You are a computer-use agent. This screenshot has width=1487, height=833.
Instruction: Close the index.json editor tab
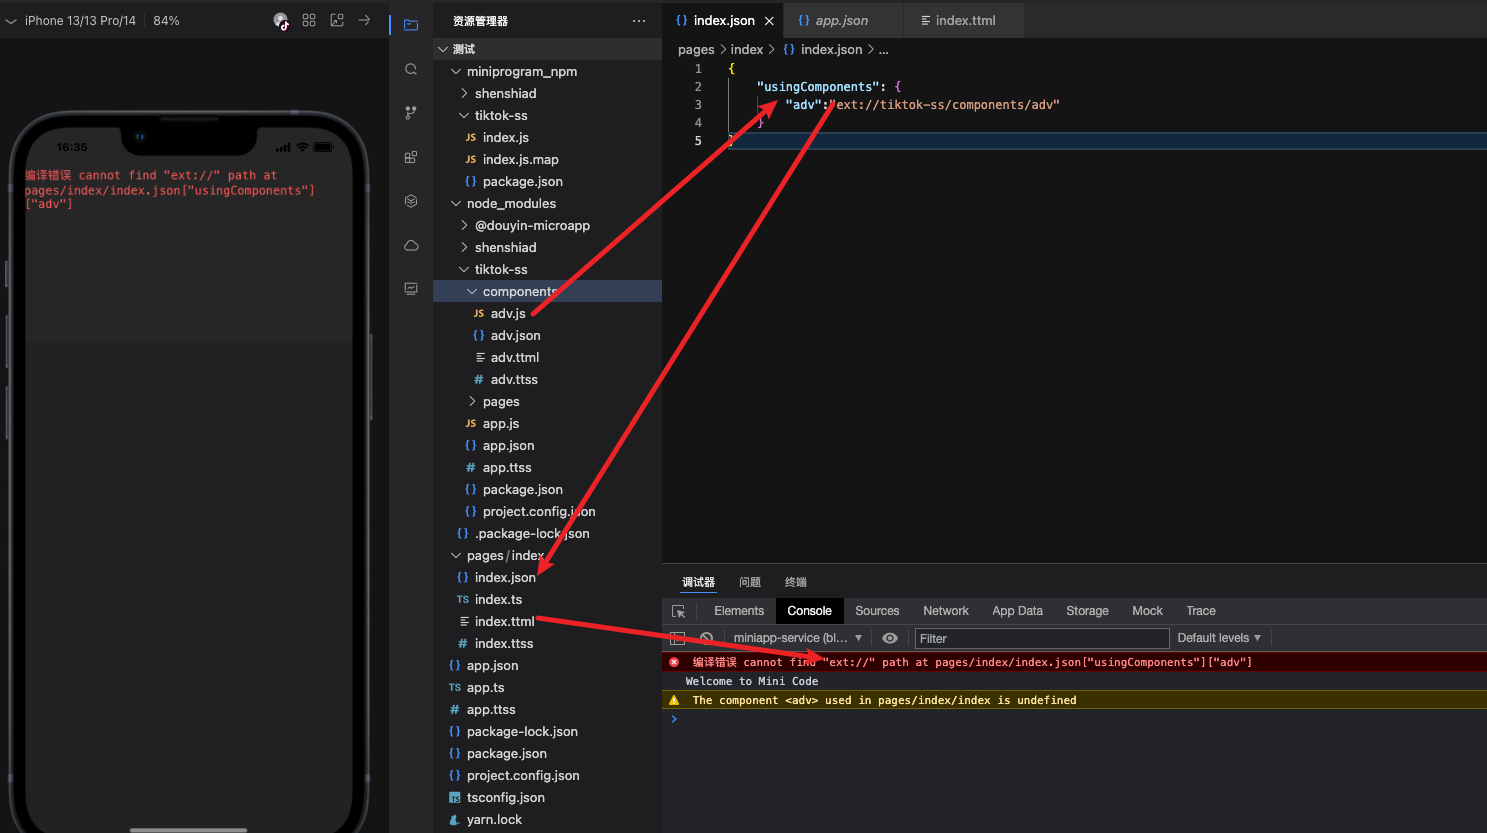[769, 21]
